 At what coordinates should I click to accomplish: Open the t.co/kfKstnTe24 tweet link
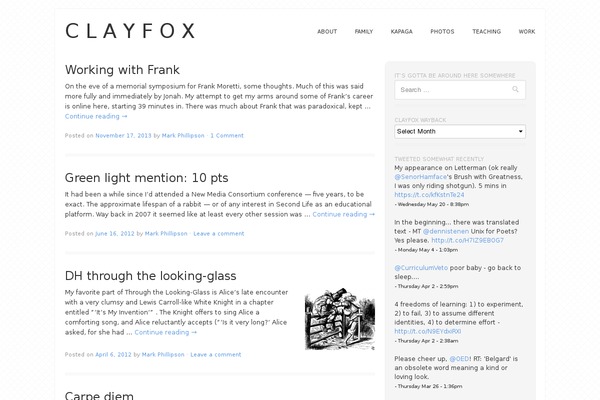(x=429, y=195)
